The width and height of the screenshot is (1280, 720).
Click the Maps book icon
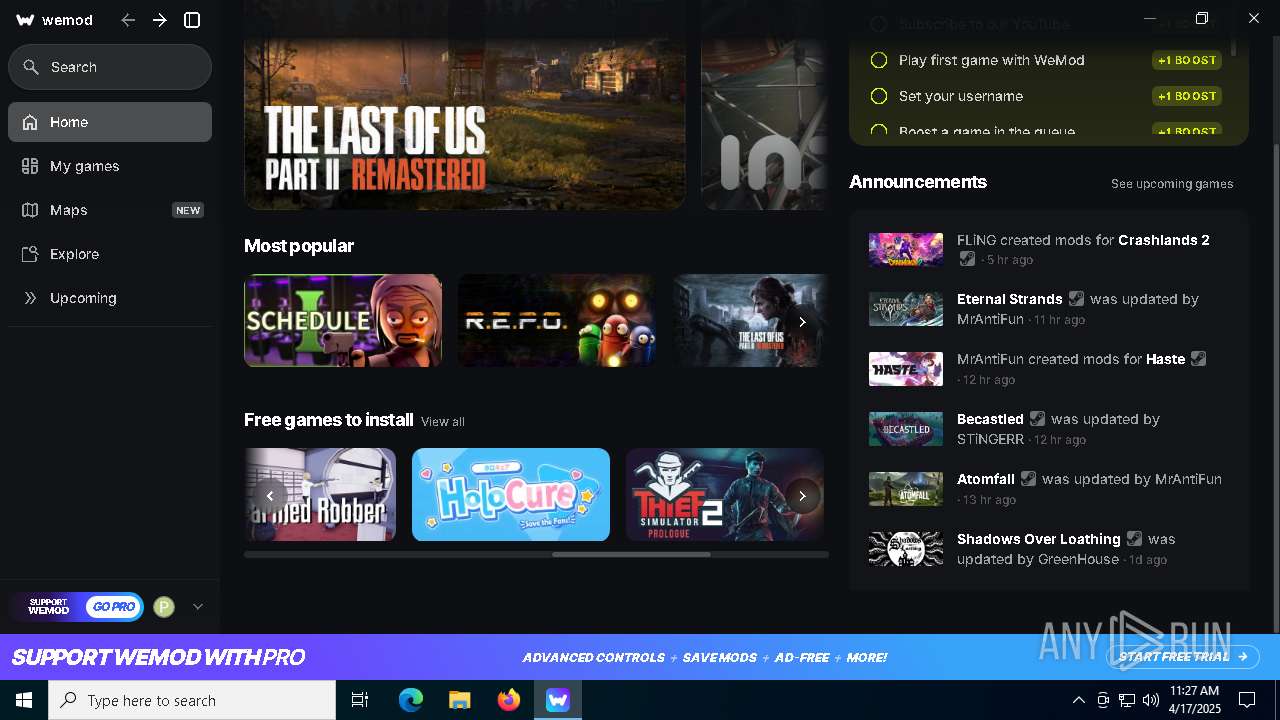tap(30, 210)
